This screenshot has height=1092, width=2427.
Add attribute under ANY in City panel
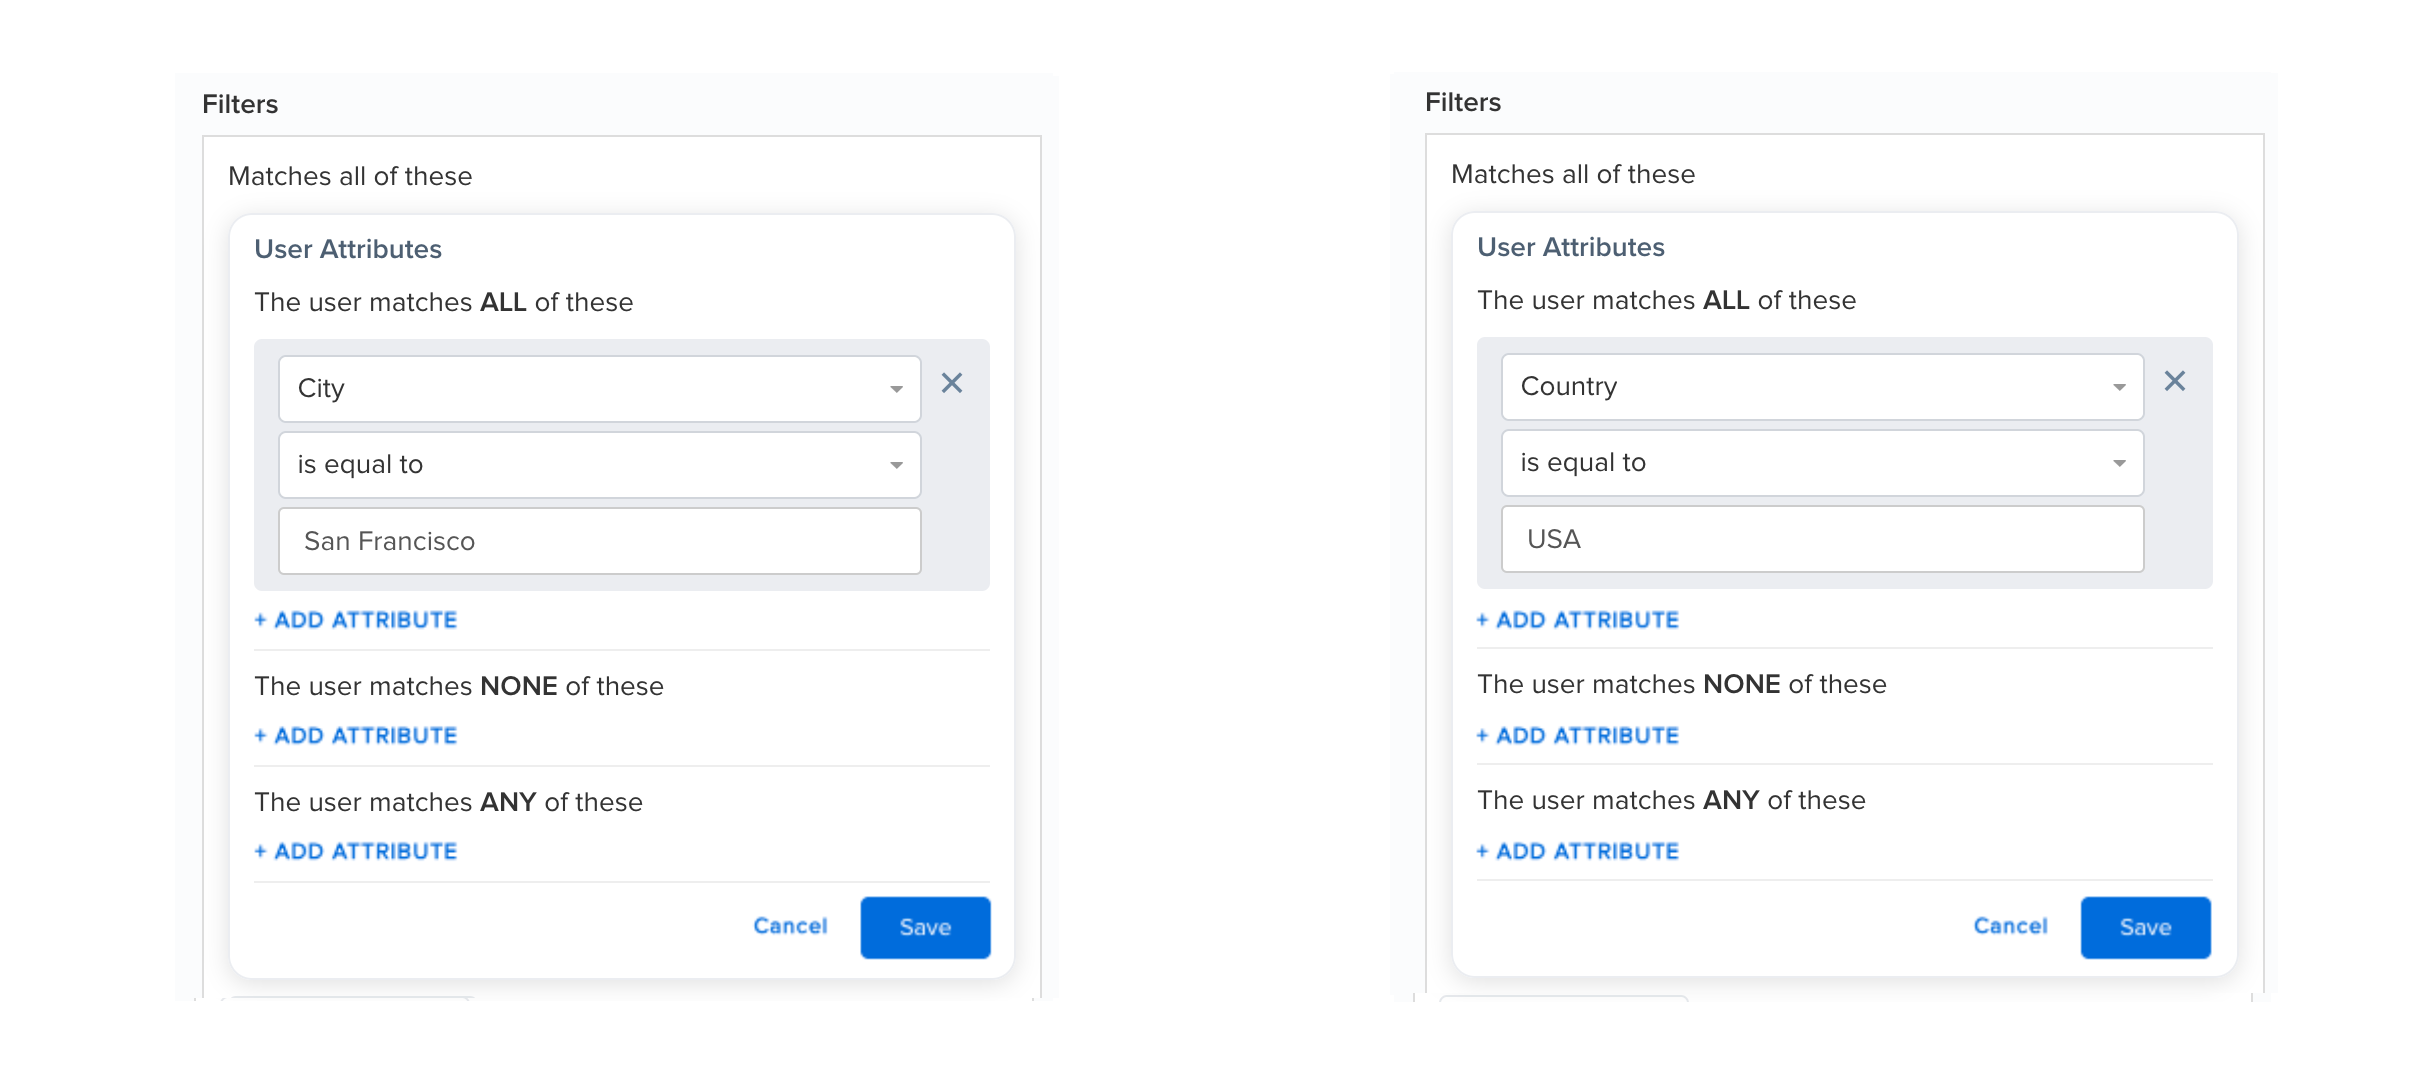point(356,852)
